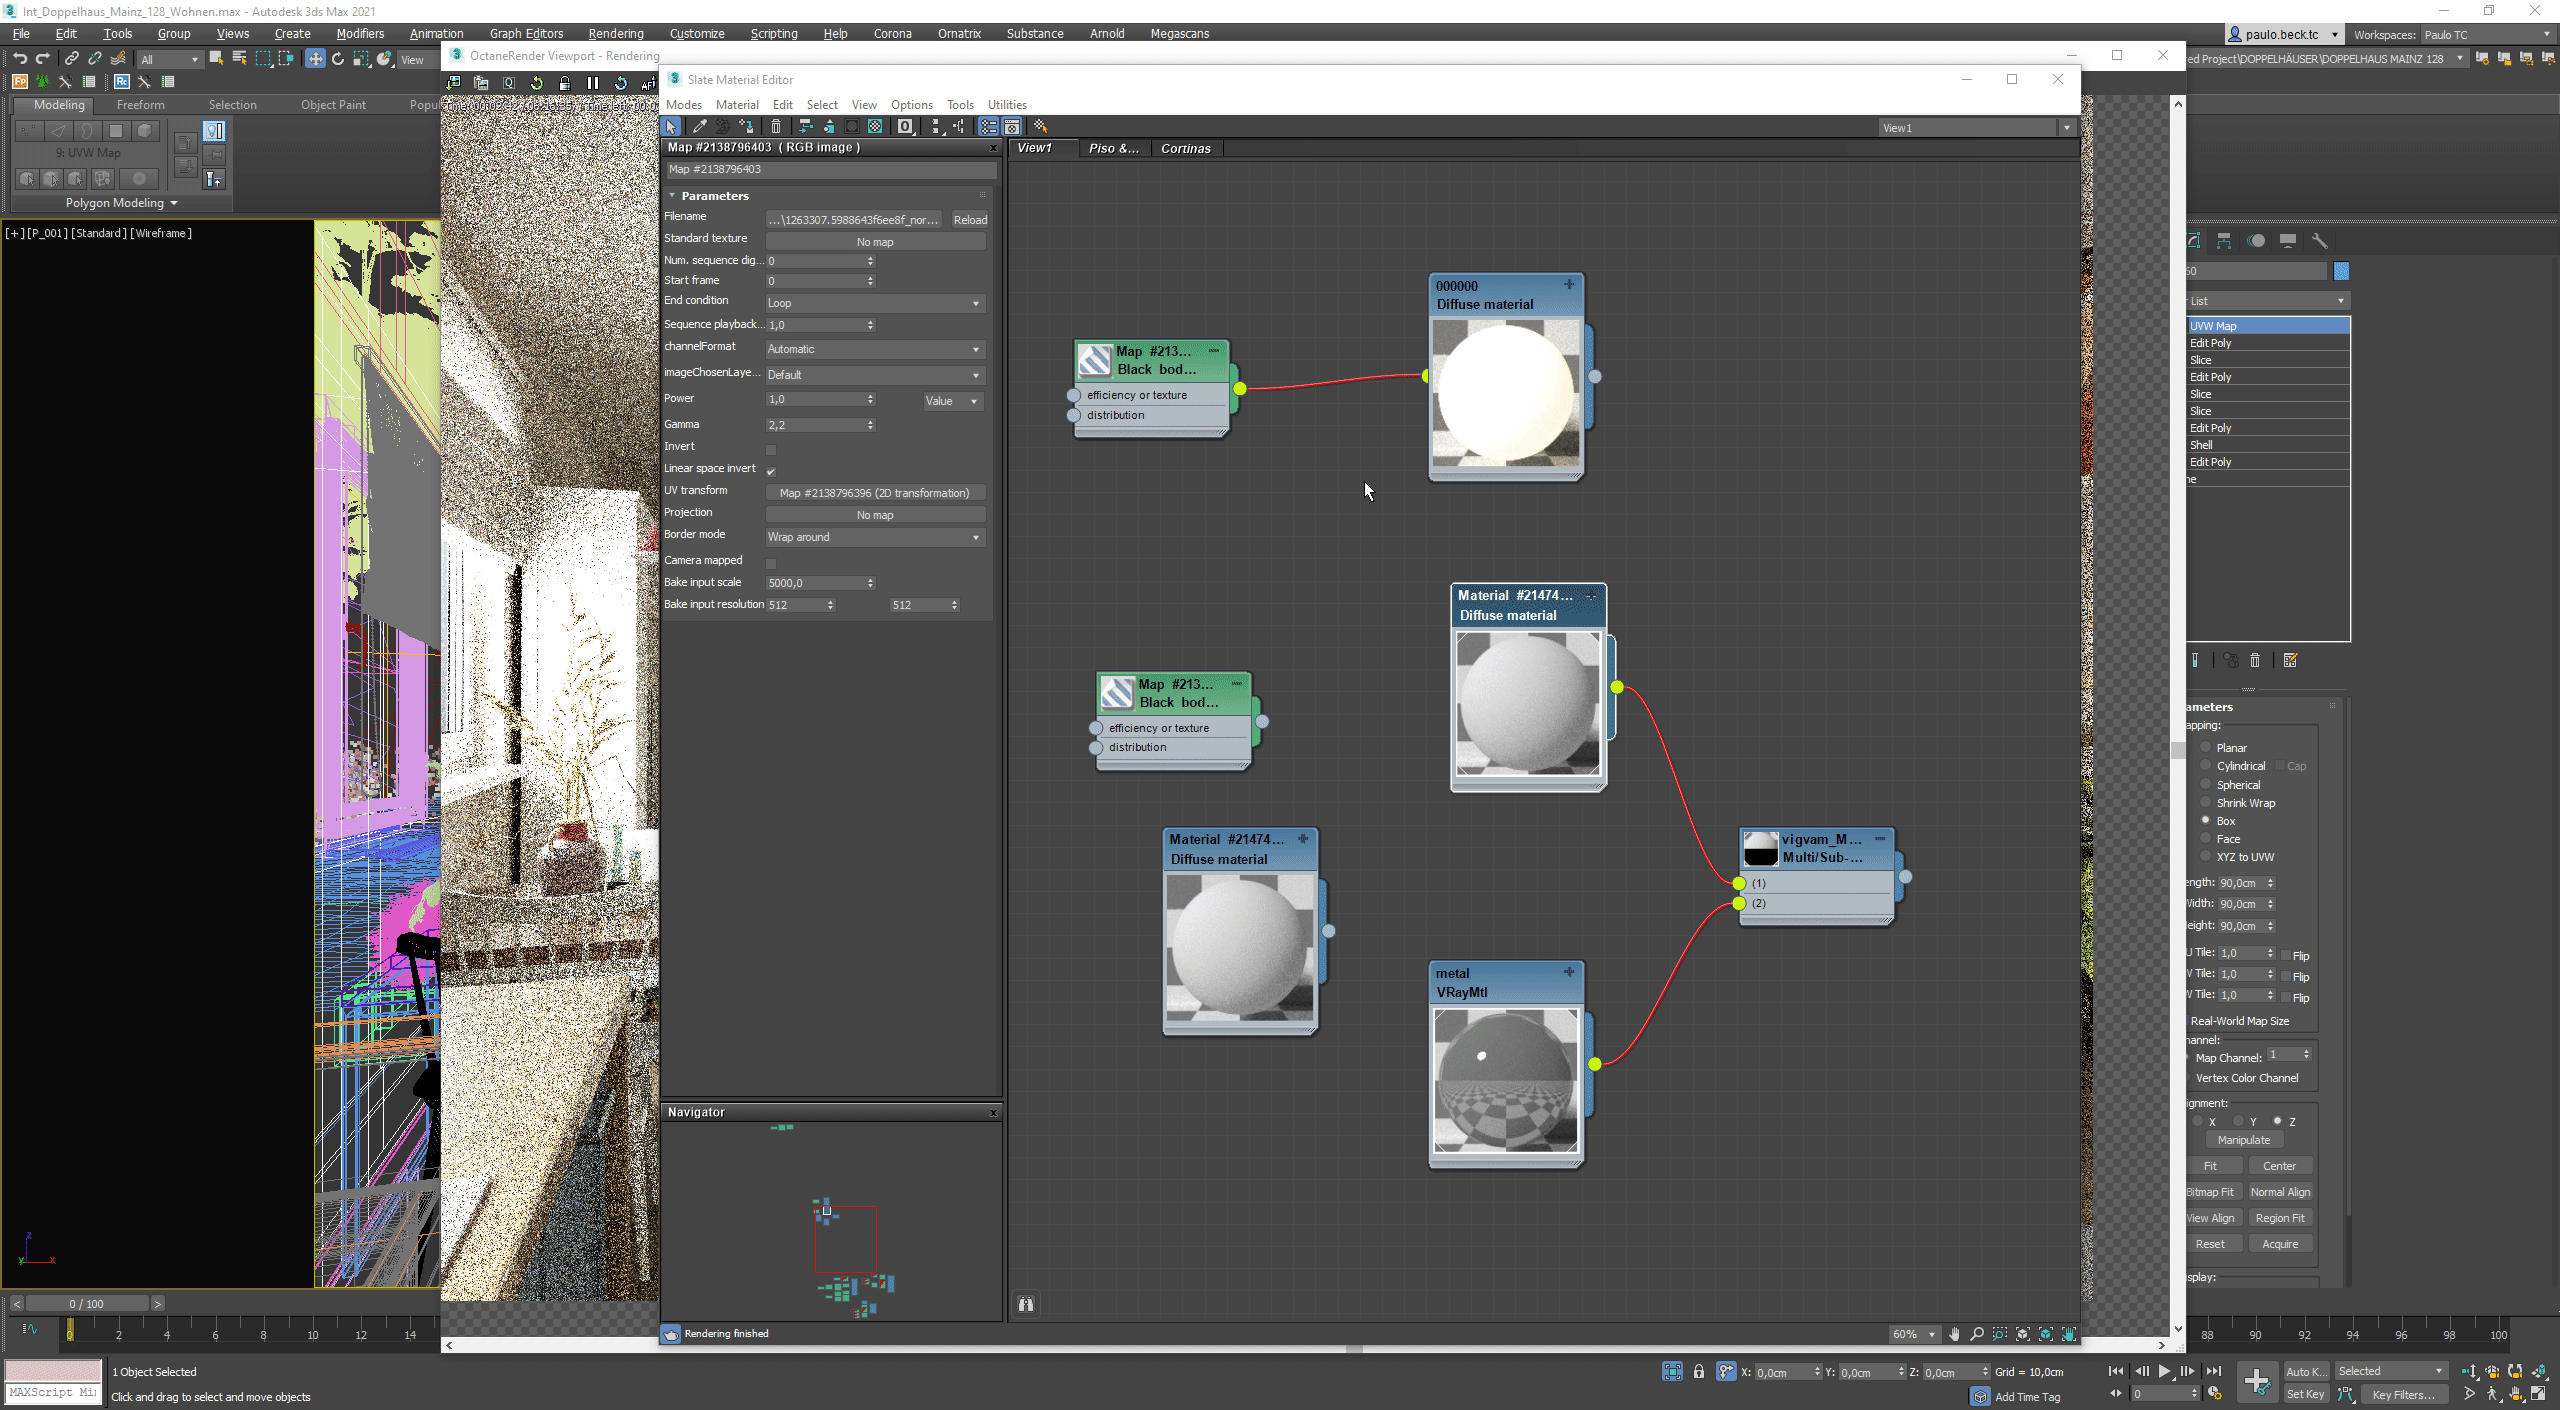Open the Material menu in Slate editor
The width and height of the screenshot is (2560, 1410).
(737, 105)
